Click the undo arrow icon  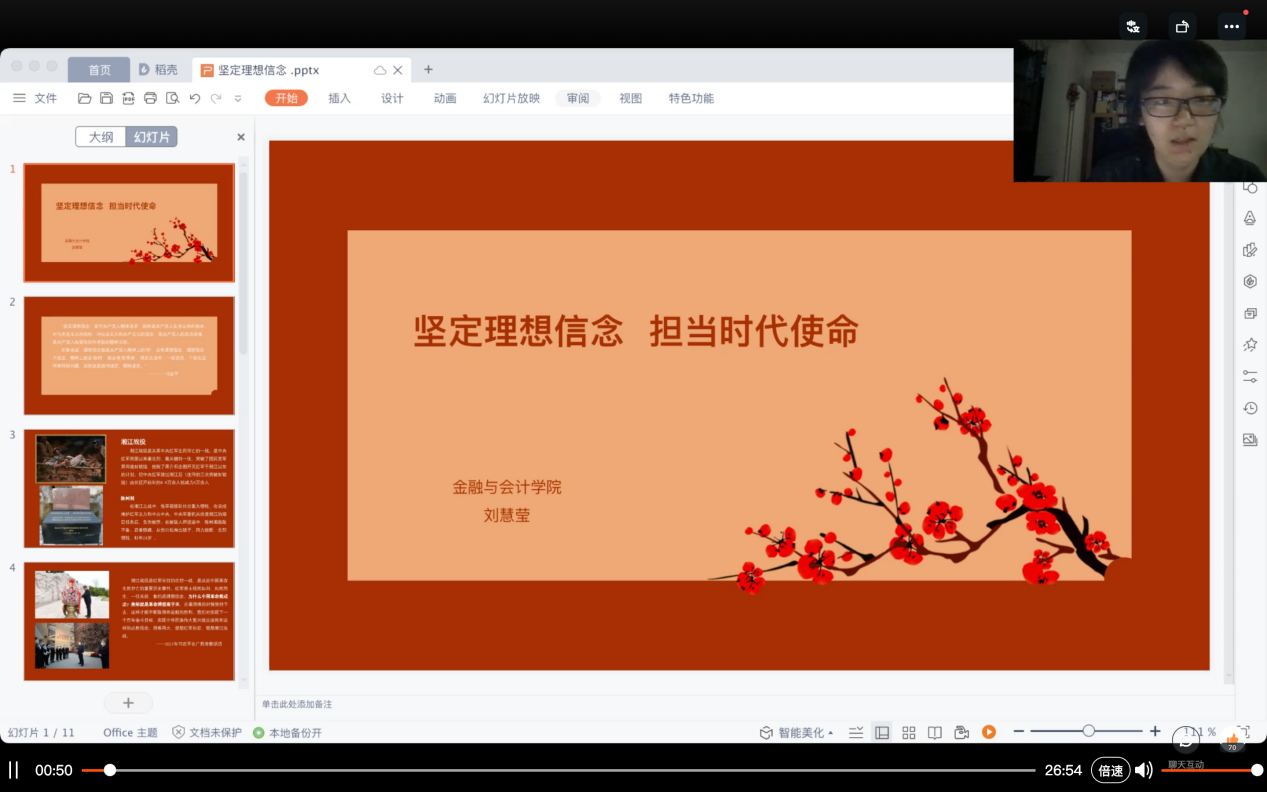195,98
